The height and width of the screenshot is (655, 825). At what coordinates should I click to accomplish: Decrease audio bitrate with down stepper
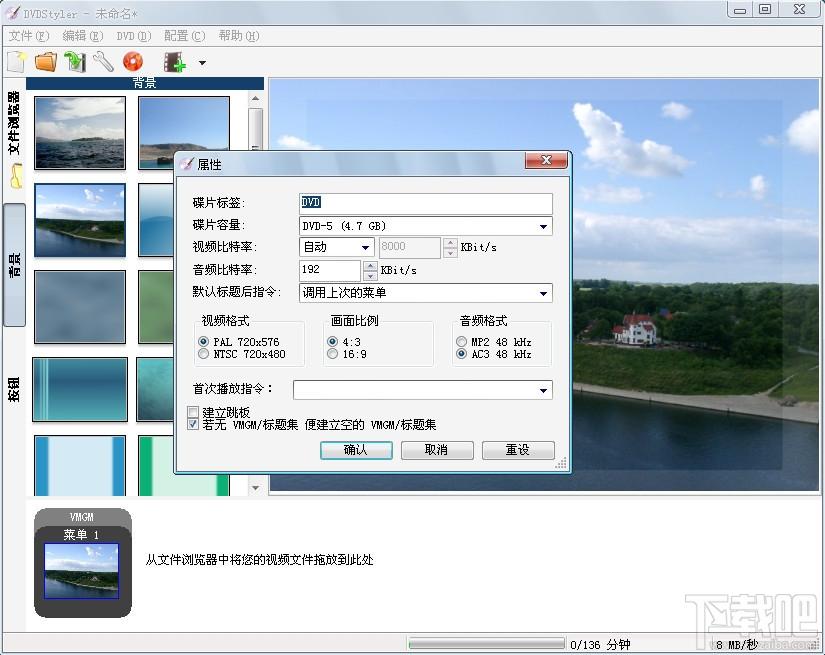point(370,276)
